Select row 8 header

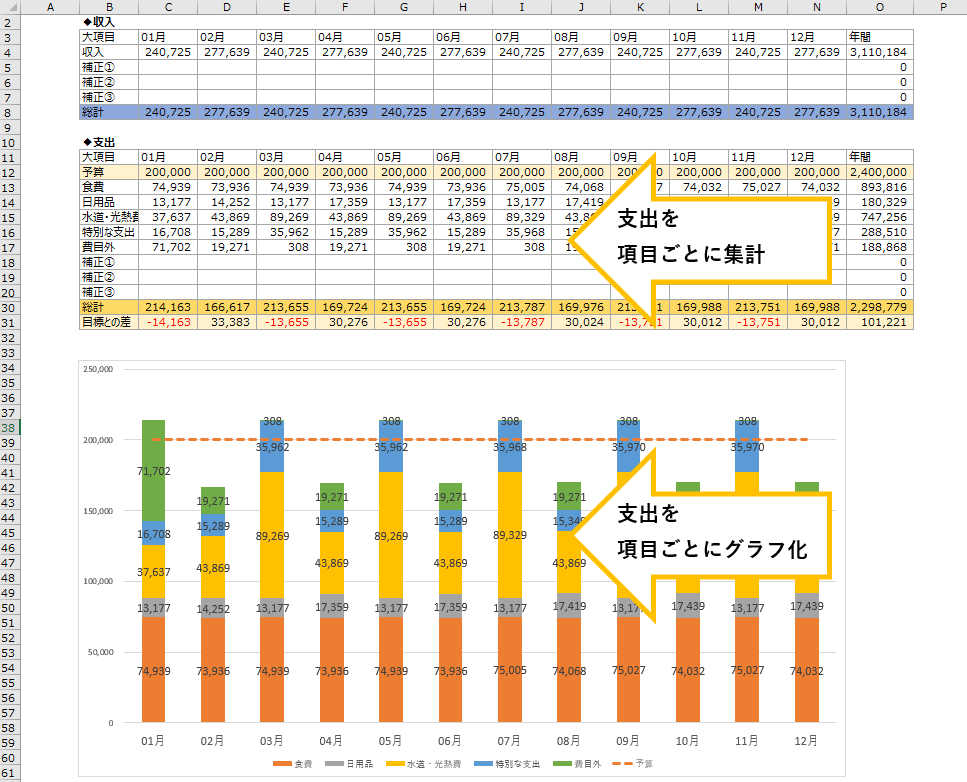tap(9, 113)
